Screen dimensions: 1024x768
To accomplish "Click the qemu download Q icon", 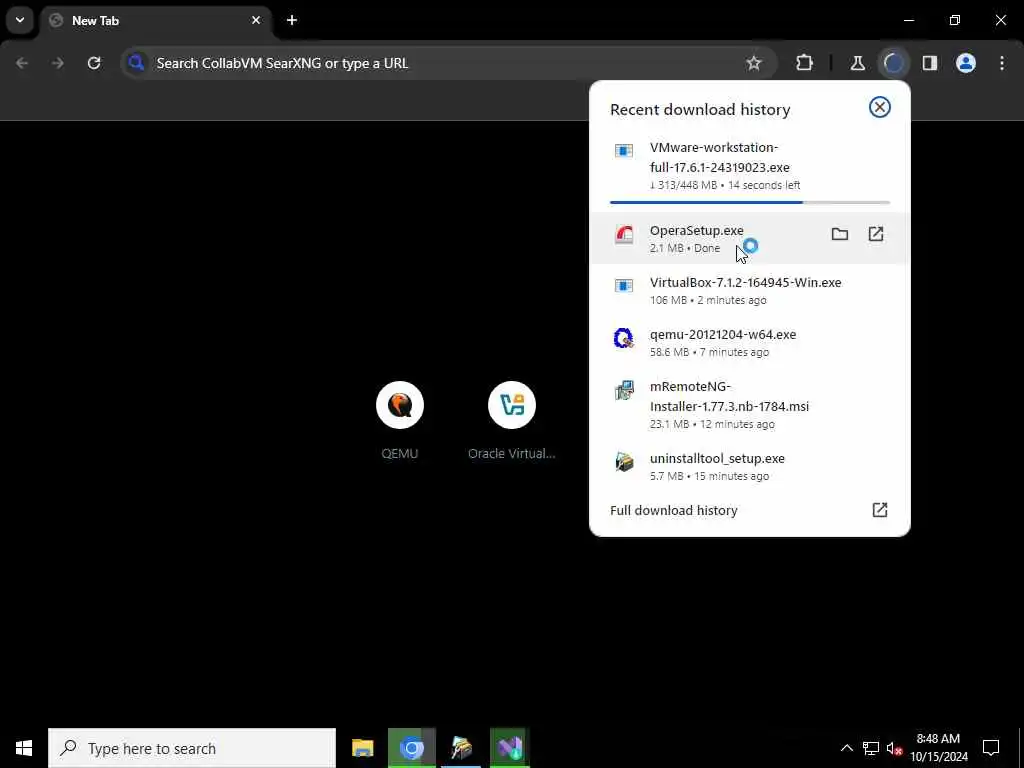I will click(624, 338).
